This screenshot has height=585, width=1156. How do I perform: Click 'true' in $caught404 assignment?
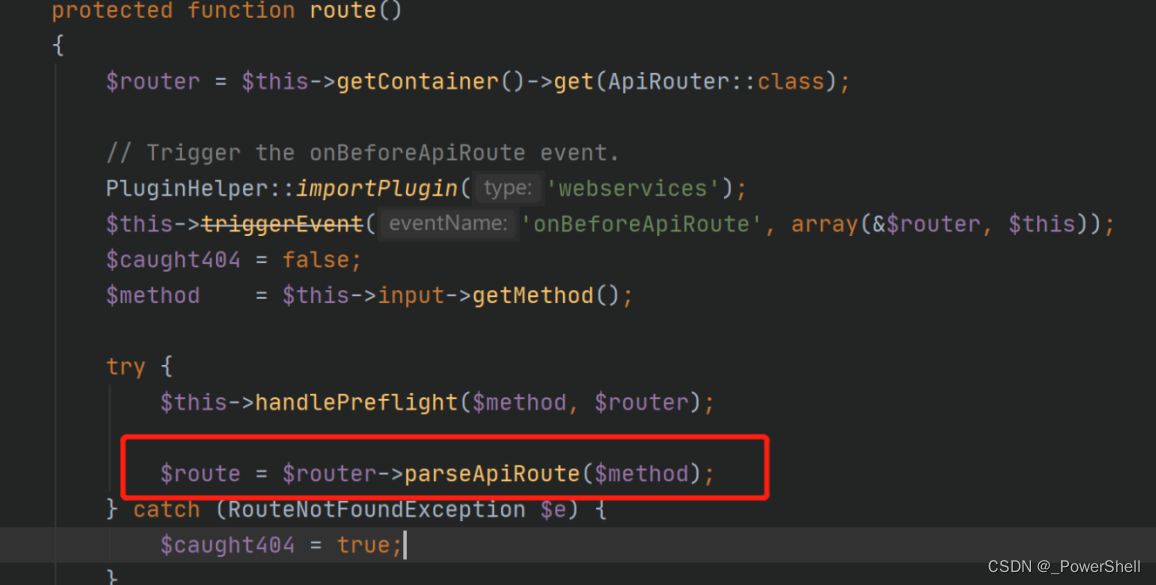point(363,545)
